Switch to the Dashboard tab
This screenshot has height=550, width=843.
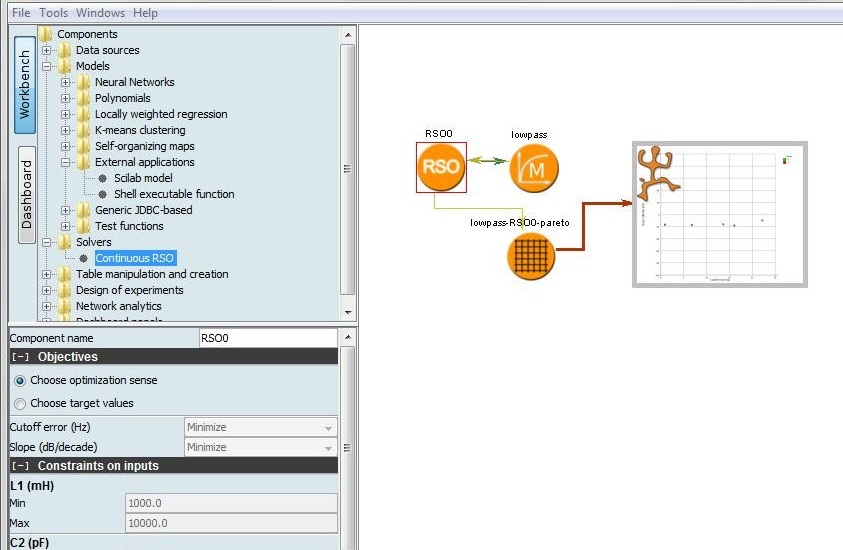[26, 194]
